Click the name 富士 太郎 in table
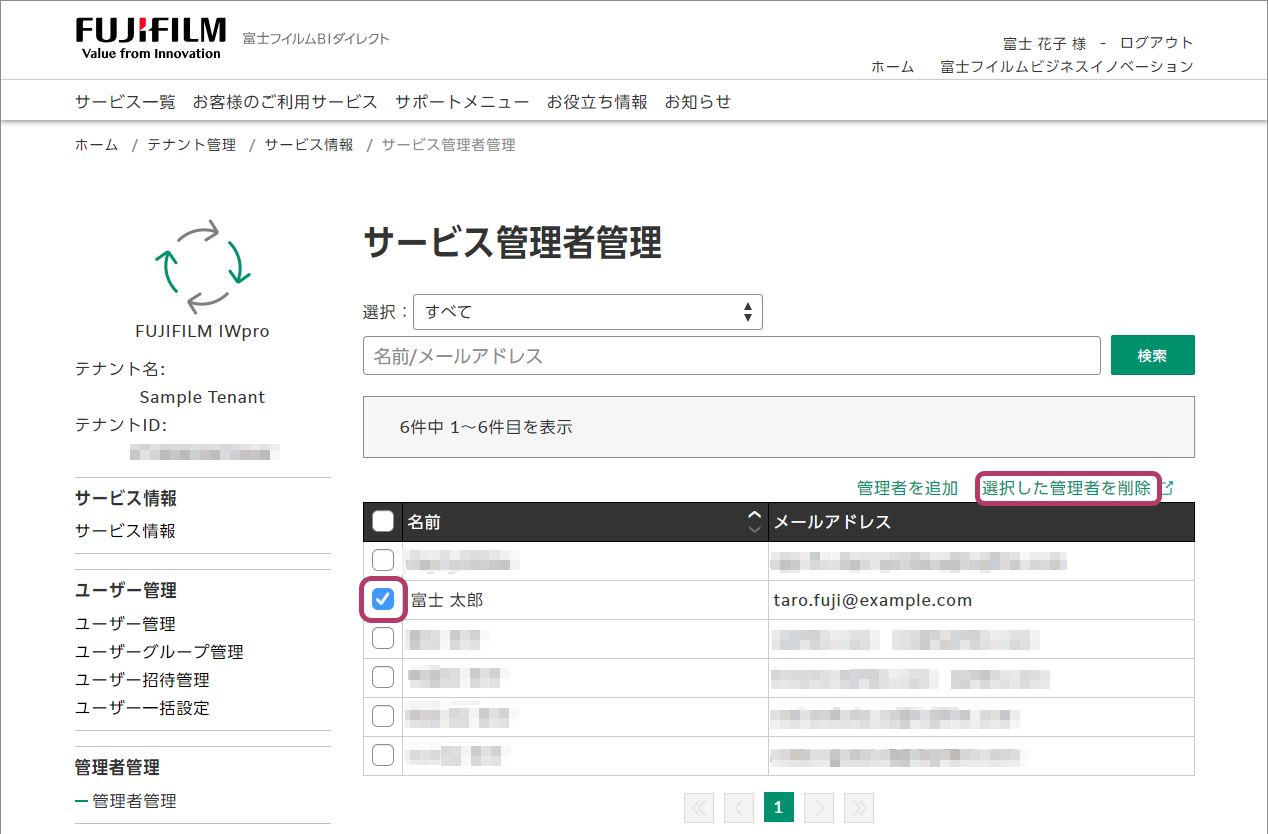The width and height of the screenshot is (1268, 834). click(x=447, y=600)
